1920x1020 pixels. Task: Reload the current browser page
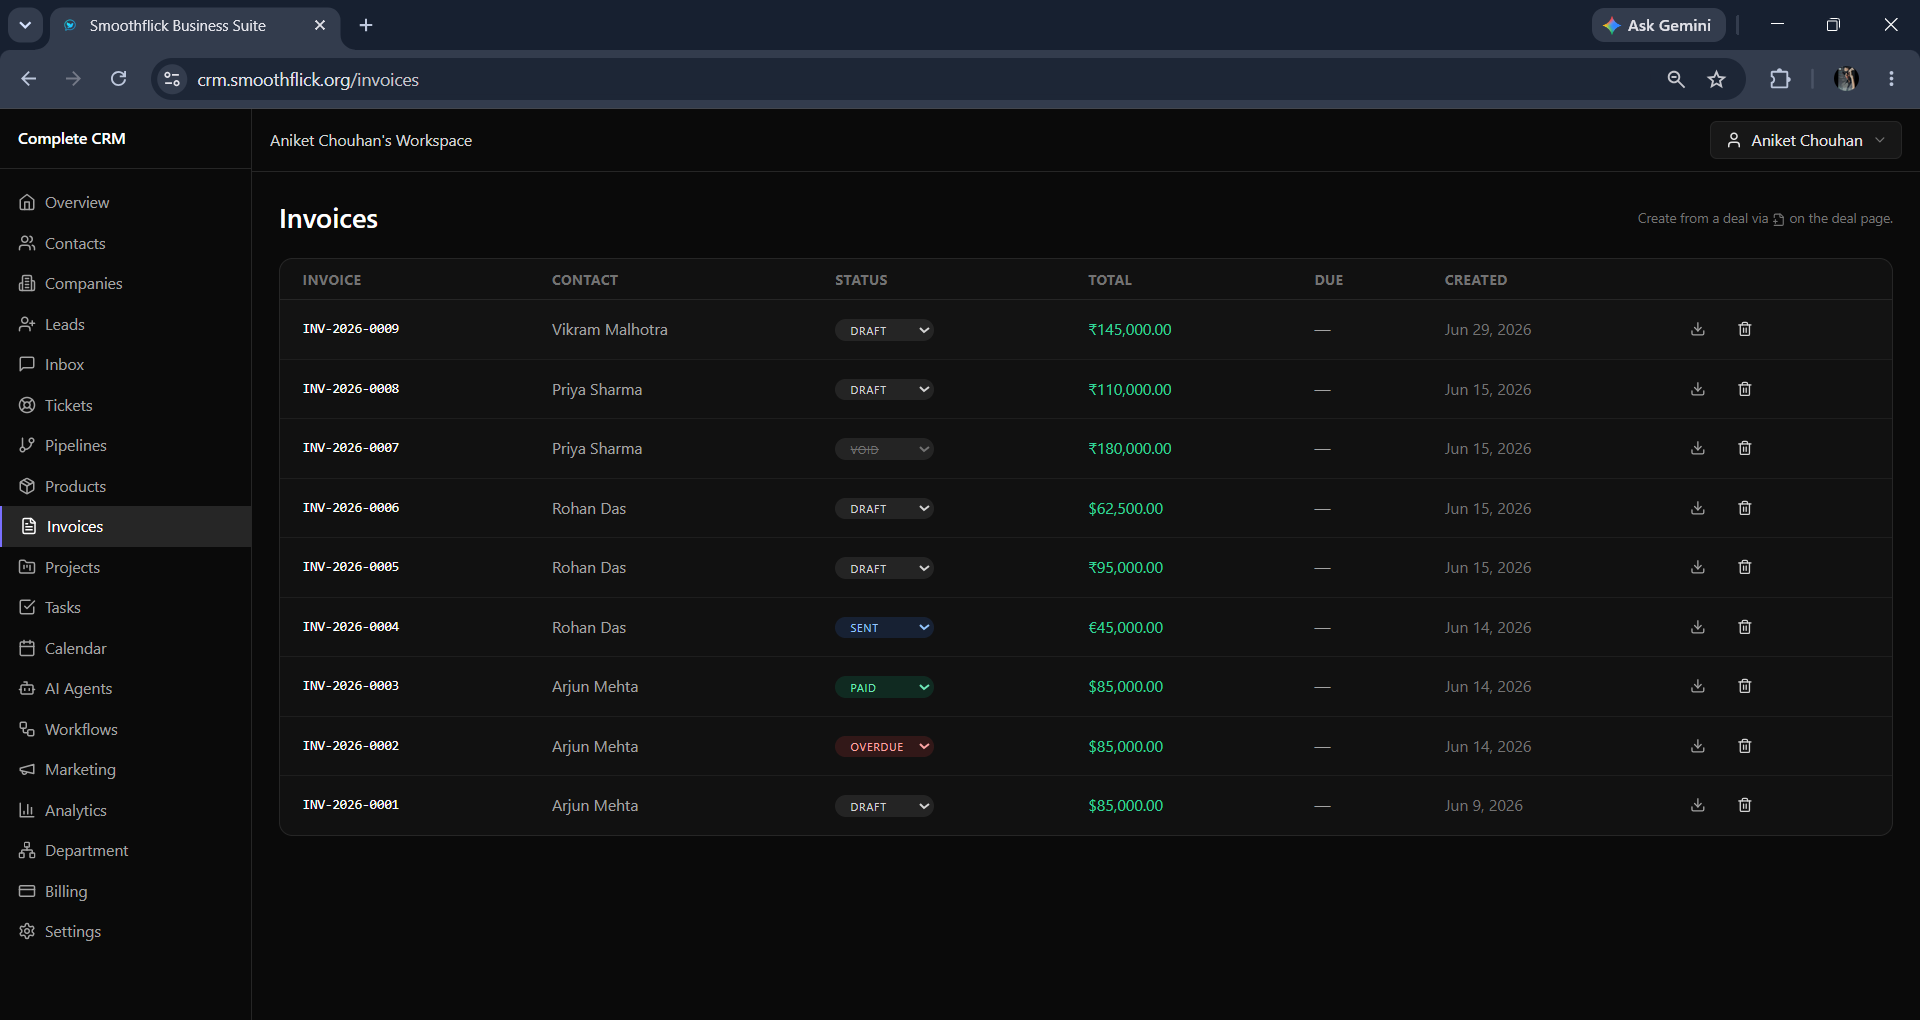point(118,79)
